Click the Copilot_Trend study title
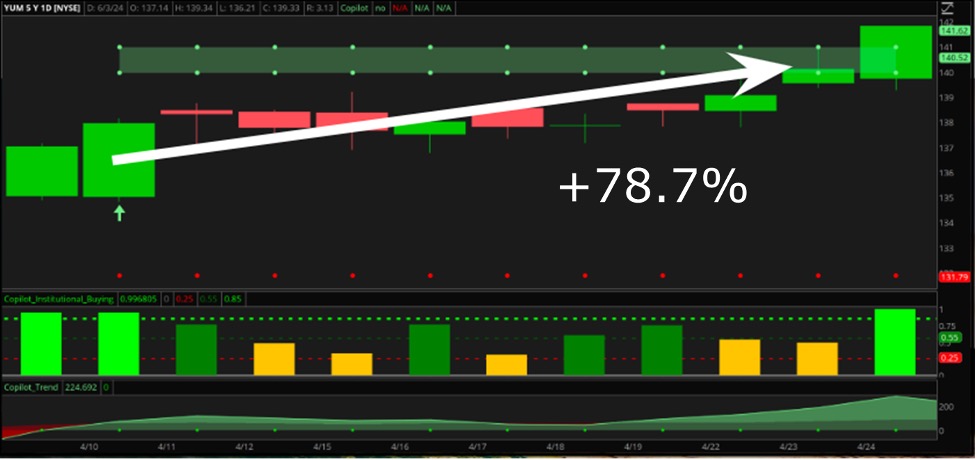 (34, 386)
